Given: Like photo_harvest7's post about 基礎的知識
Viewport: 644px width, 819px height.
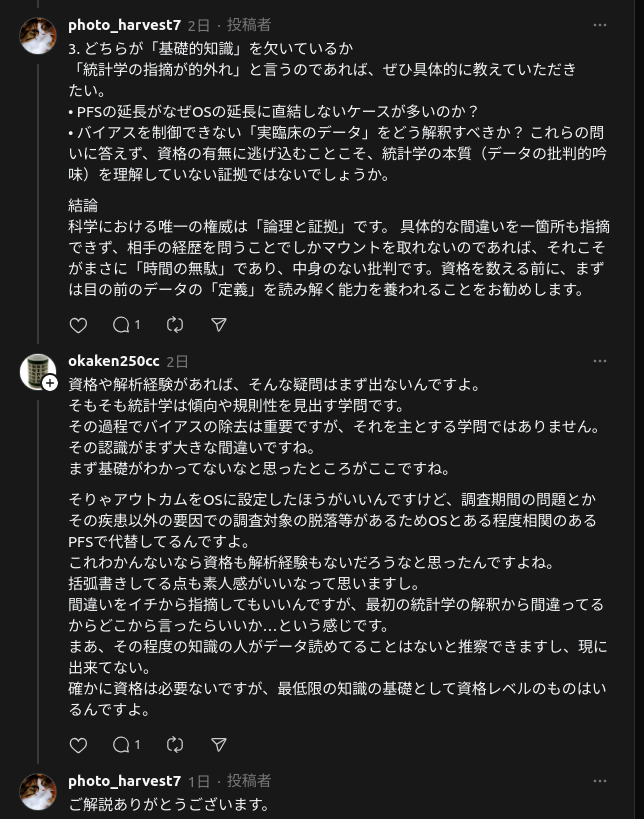Looking at the screenshot, I should pyautogui.click(x=78, y=325).
